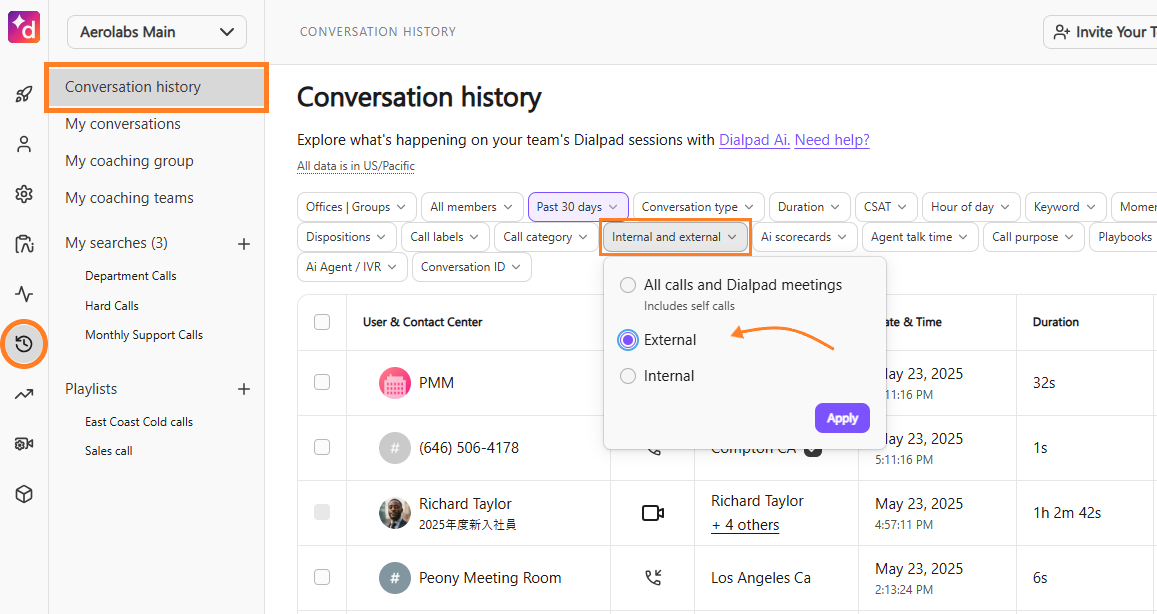1157x614 pixels.
Task: Click the Dialpad logo icon
Action: [x=24, y=27]
